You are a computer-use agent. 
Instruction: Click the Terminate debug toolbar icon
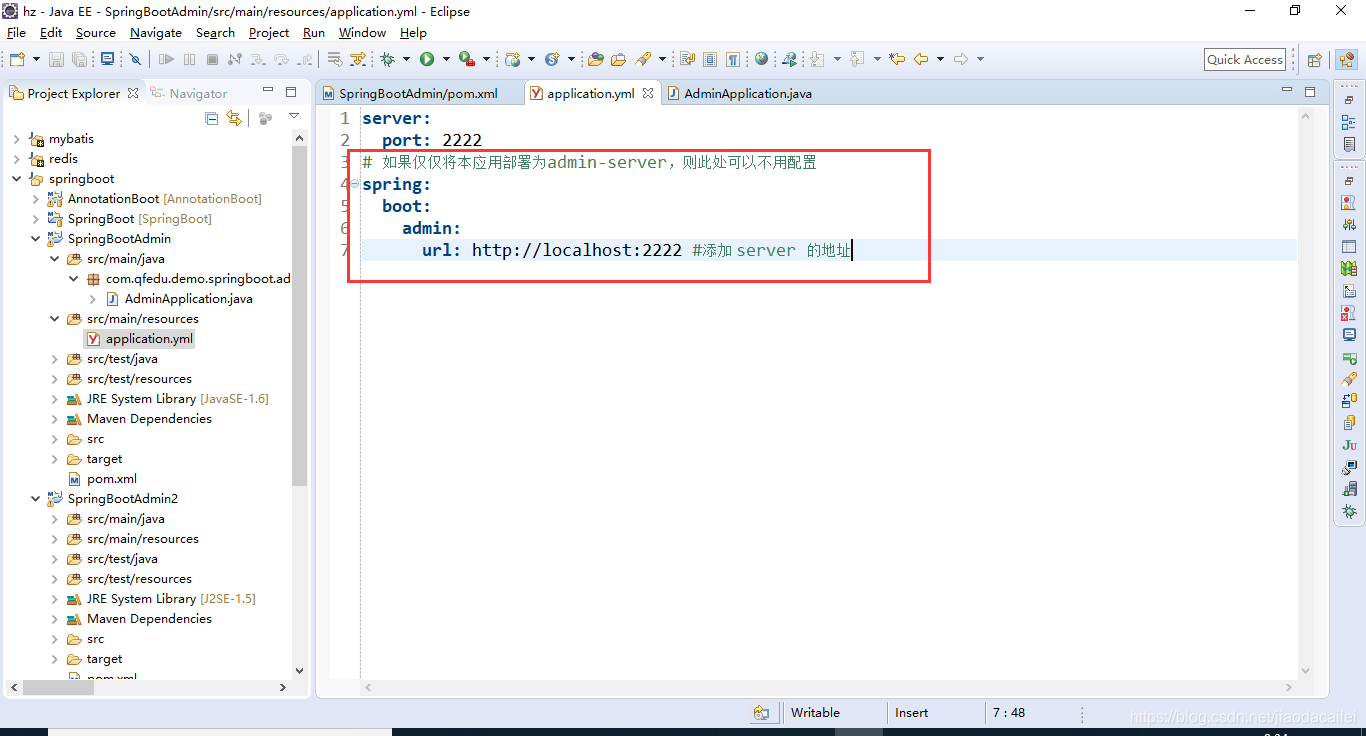pos(212,59)
